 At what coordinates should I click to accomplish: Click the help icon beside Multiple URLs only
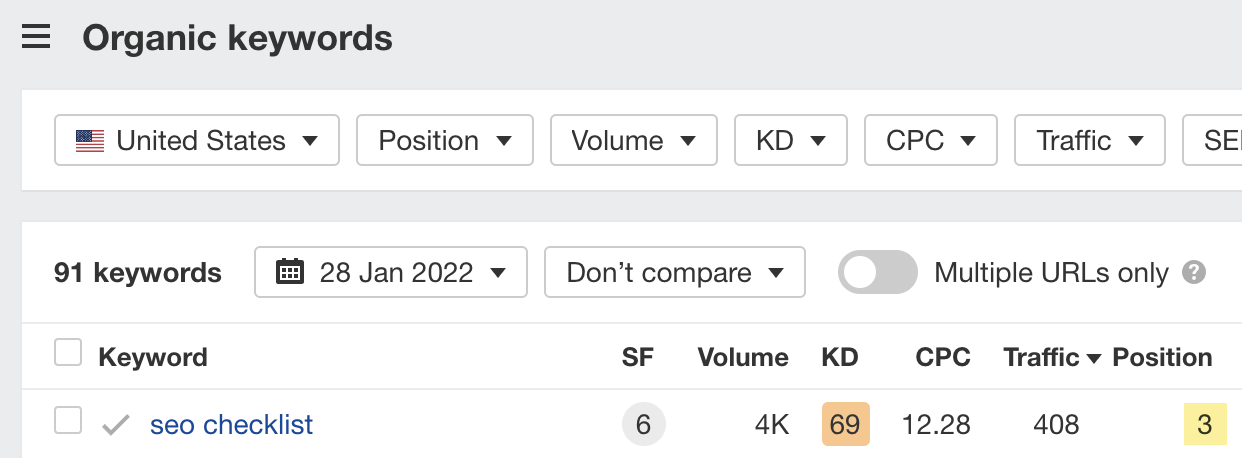pyautogui.click(x=1193, y=273)
